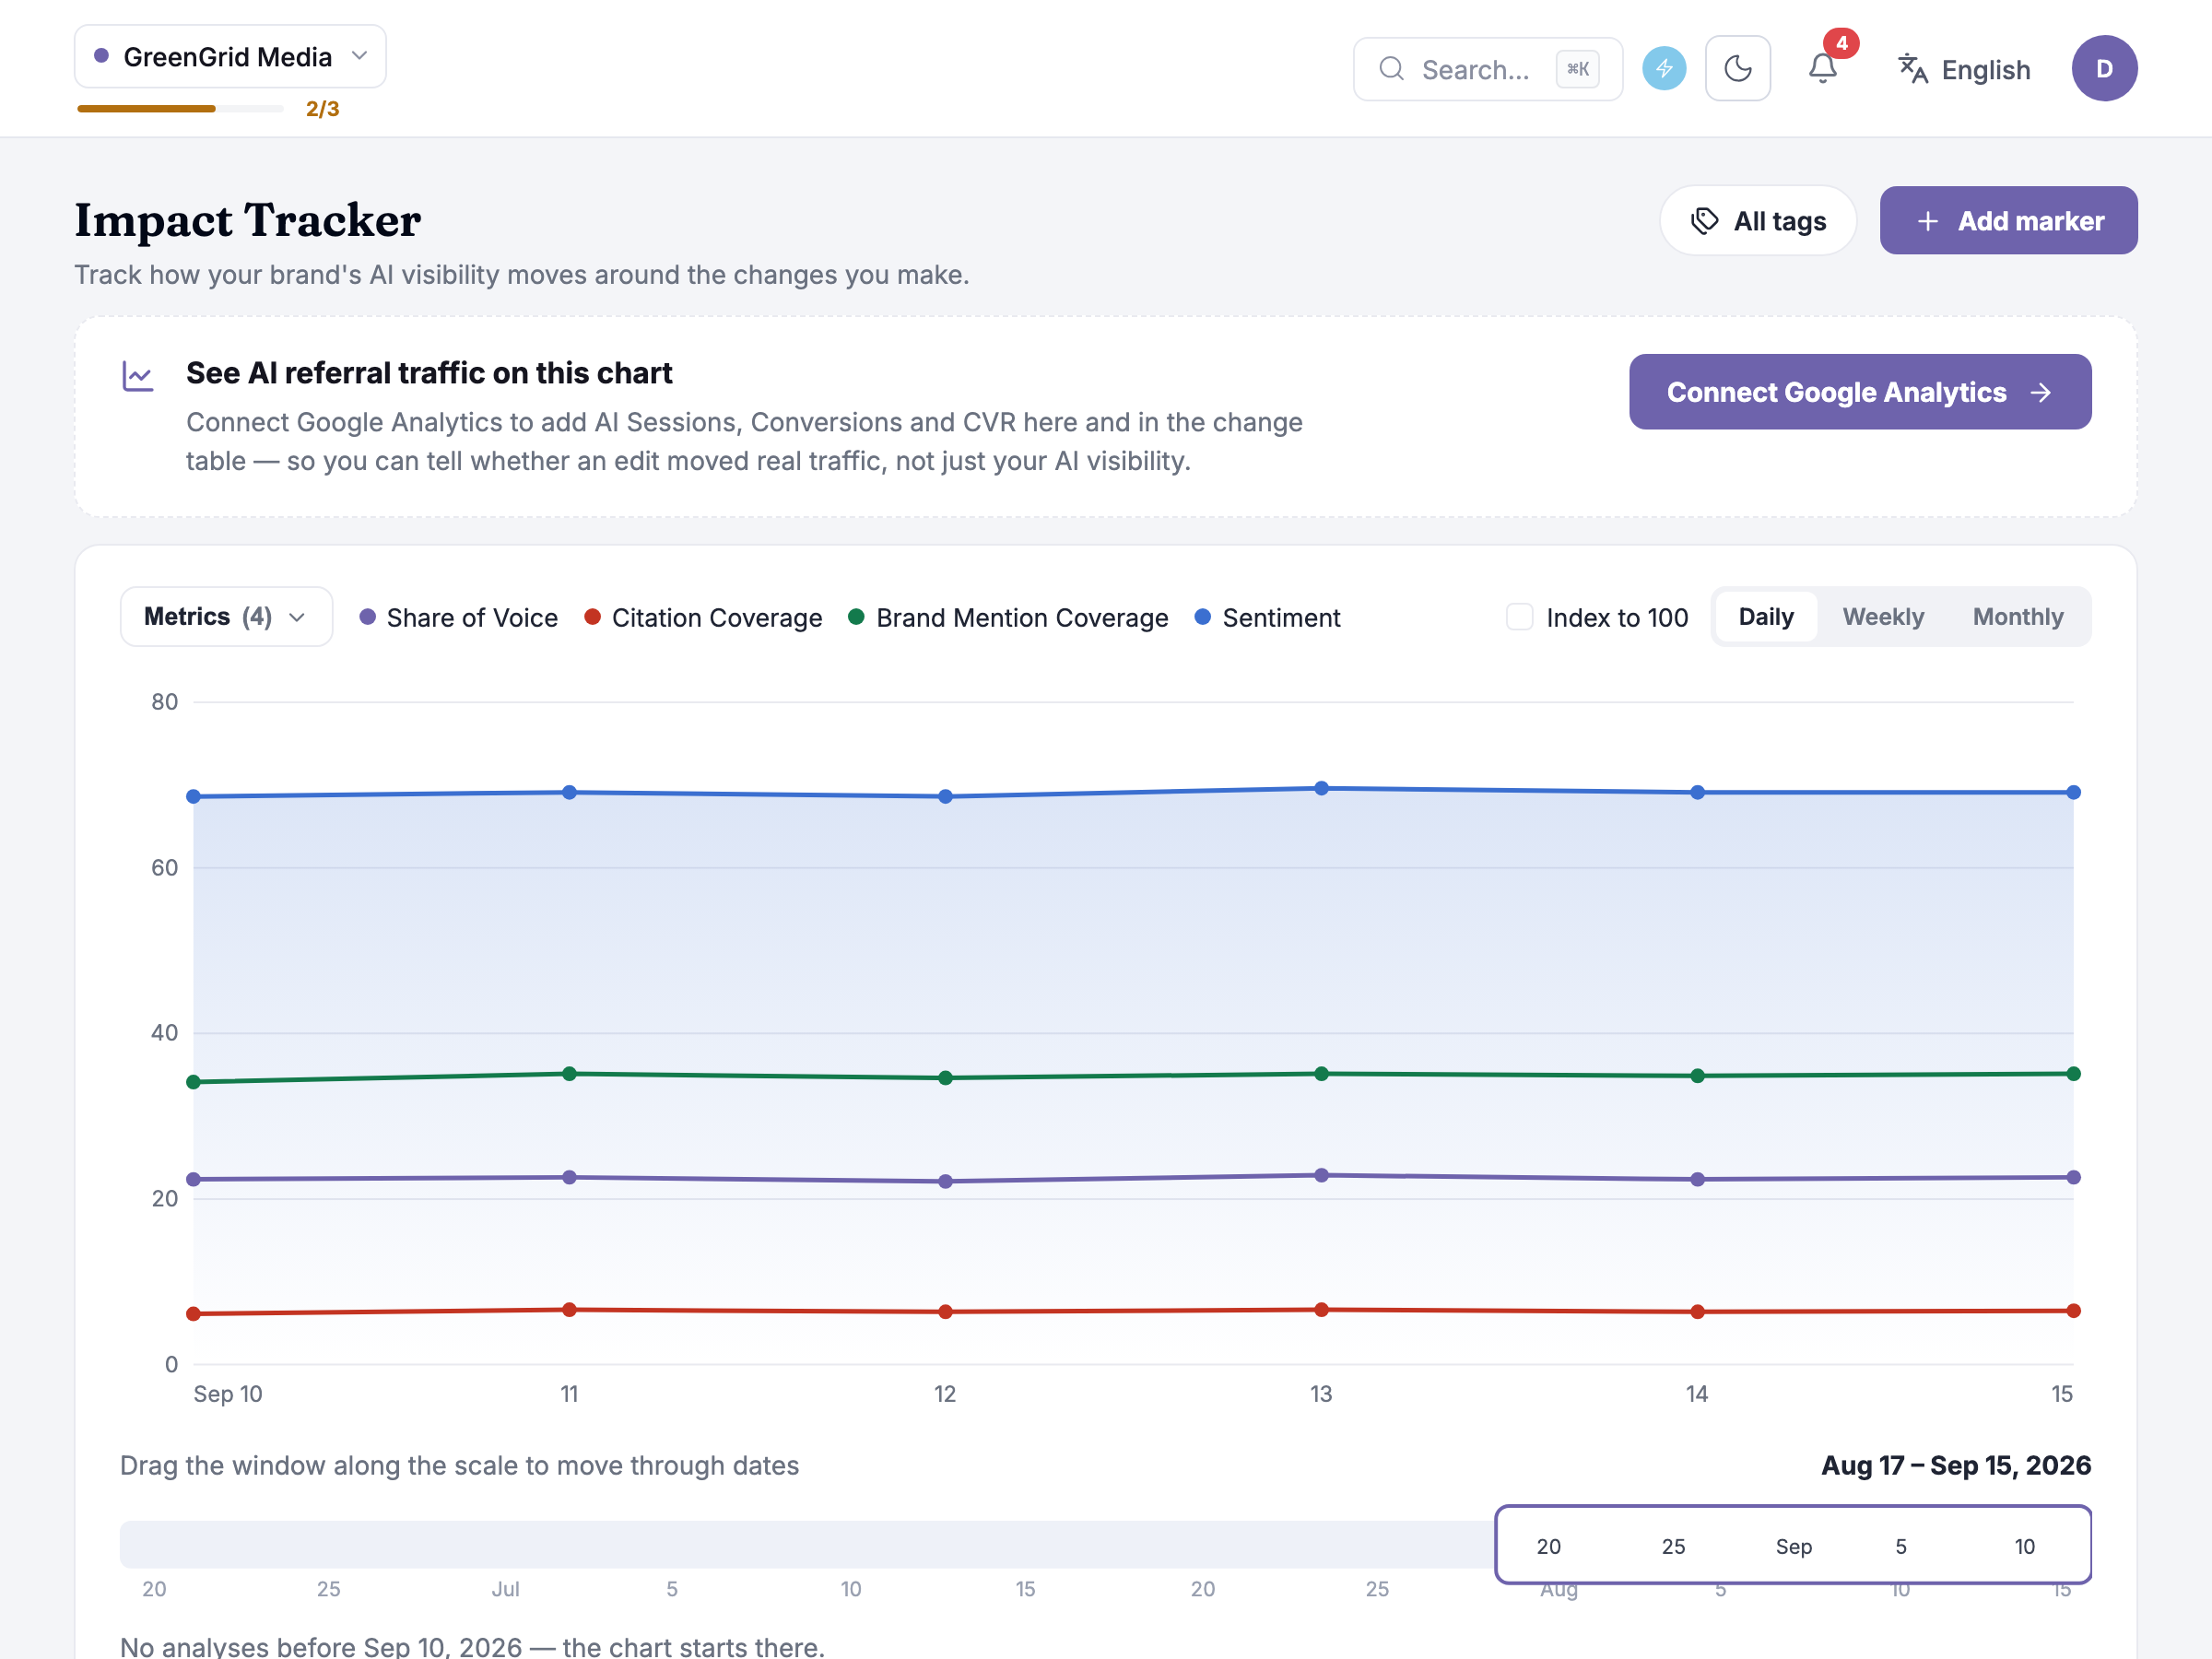Toggle Brand Mention Coverage legend item
Viewport: 2212px width, 1659px height.
click(1008, 618)
